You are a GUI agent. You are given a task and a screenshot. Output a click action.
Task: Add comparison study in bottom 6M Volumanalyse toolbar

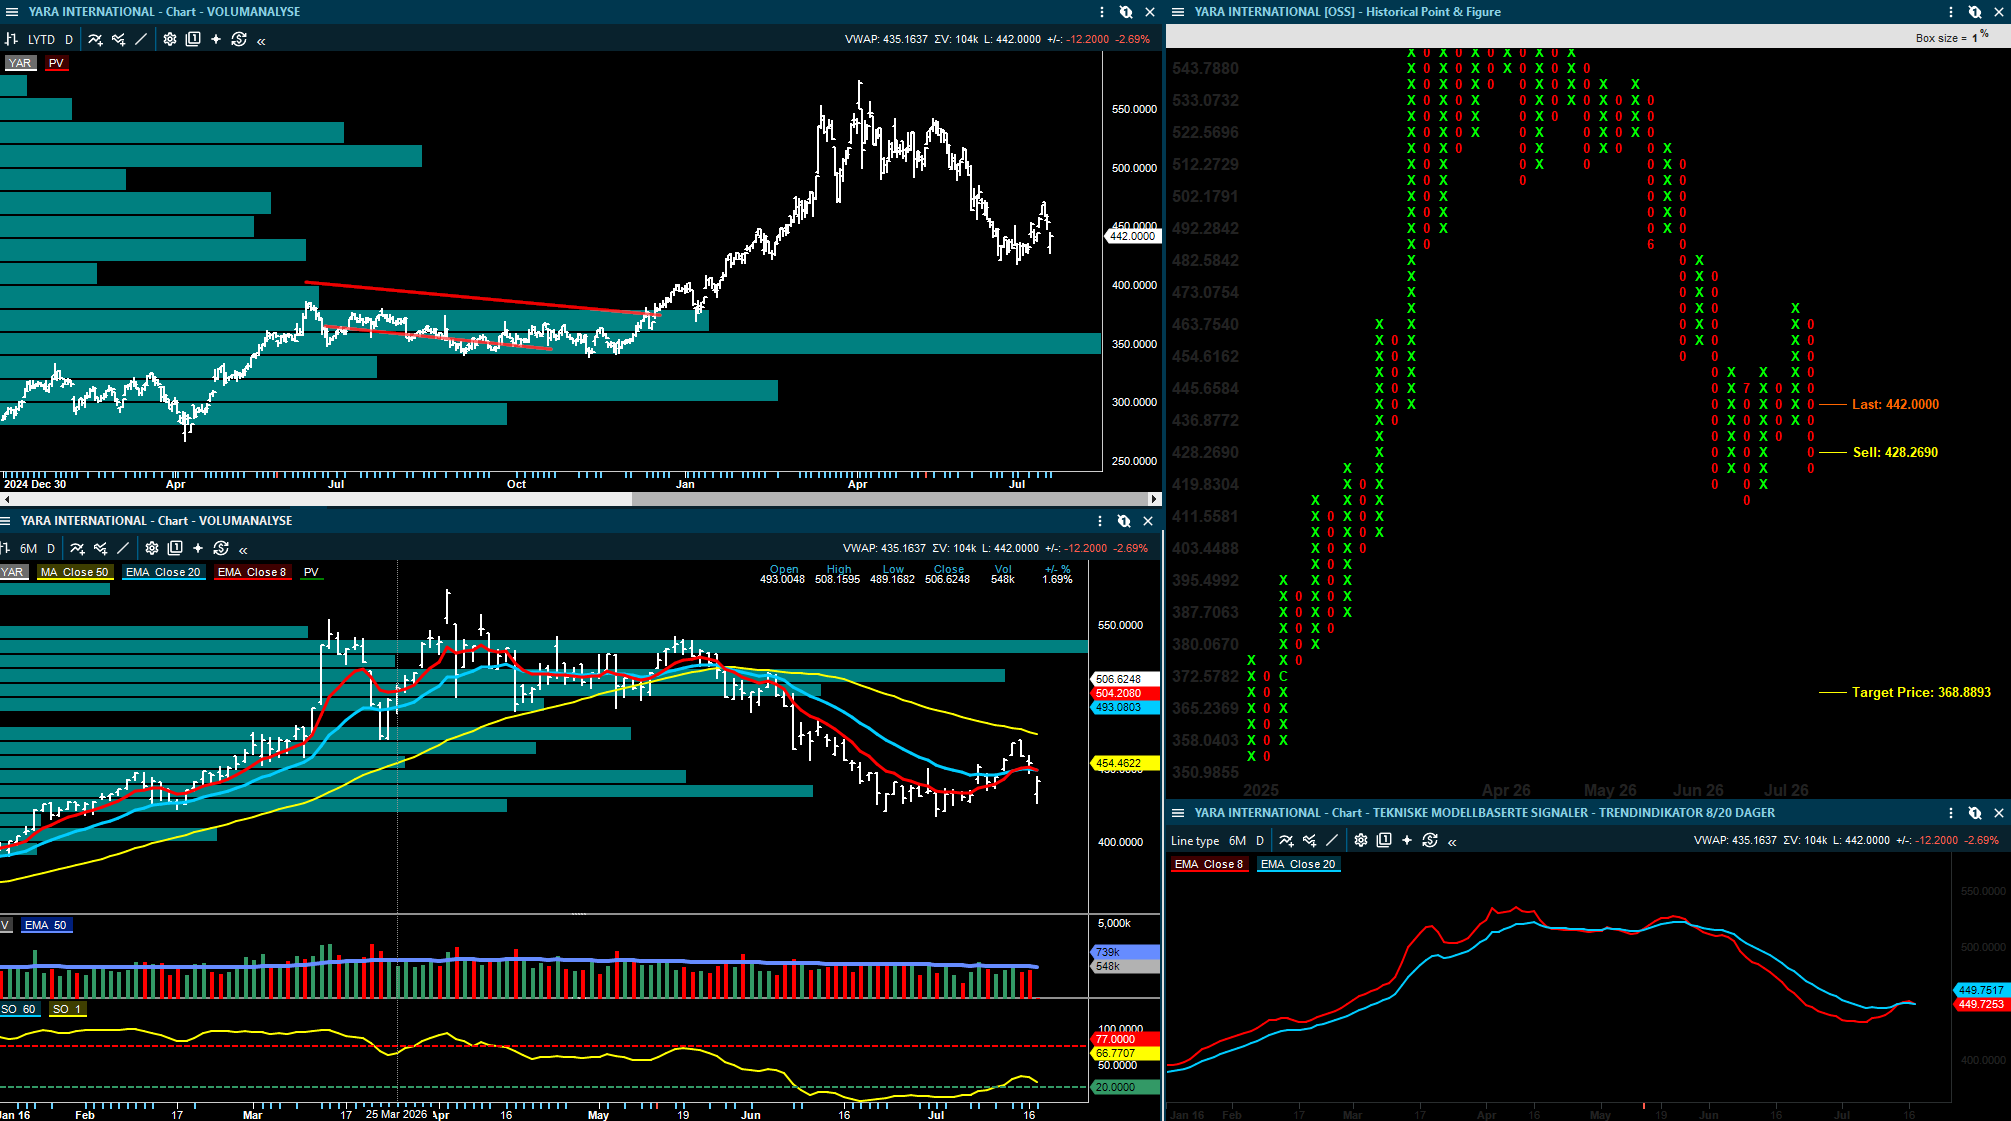point(100,548)
